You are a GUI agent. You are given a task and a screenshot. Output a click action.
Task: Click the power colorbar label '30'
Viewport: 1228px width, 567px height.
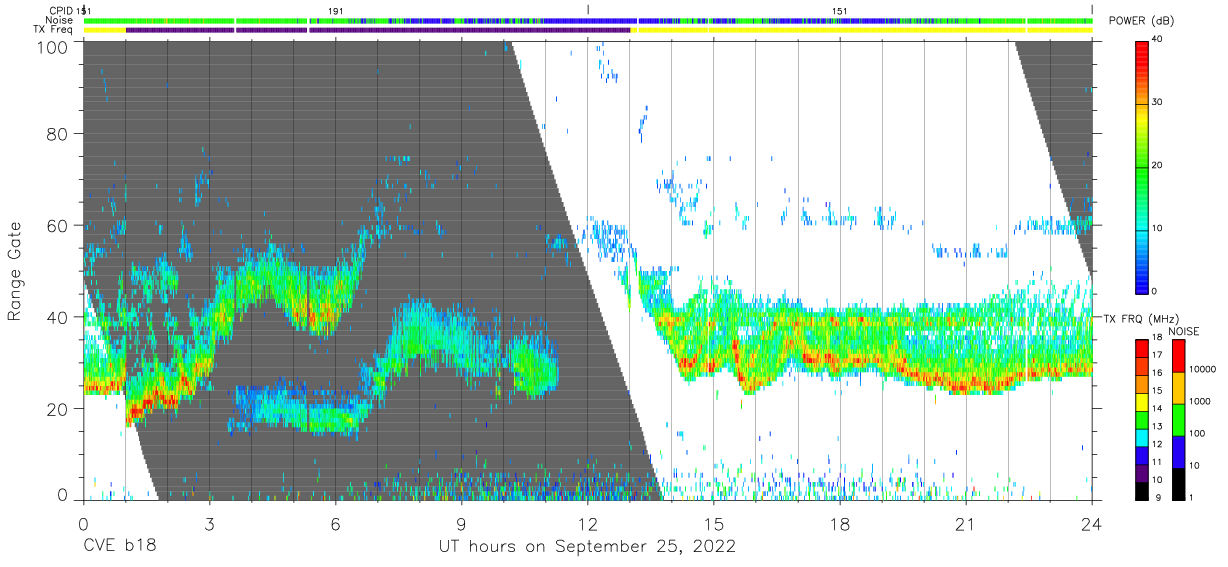click(x=1159, y=102)
